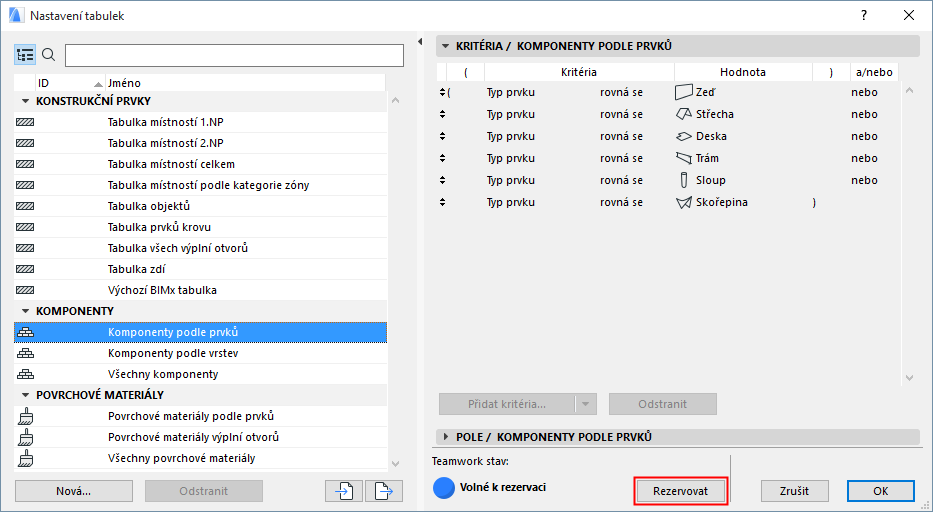This screenshot has height=512, width=933.
Task: Click Odstranit button under the schedule list
Action: [203, 491]
